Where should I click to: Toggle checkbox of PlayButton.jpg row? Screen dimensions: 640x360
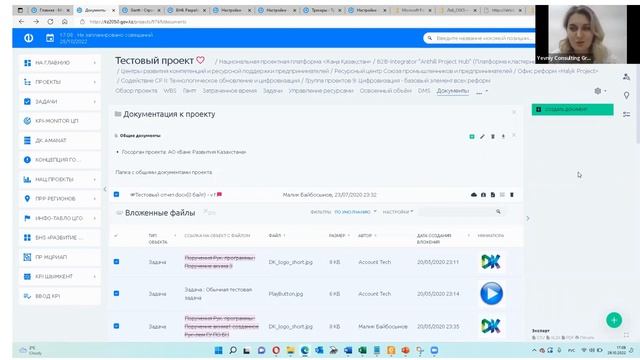(x=116, y=293)
